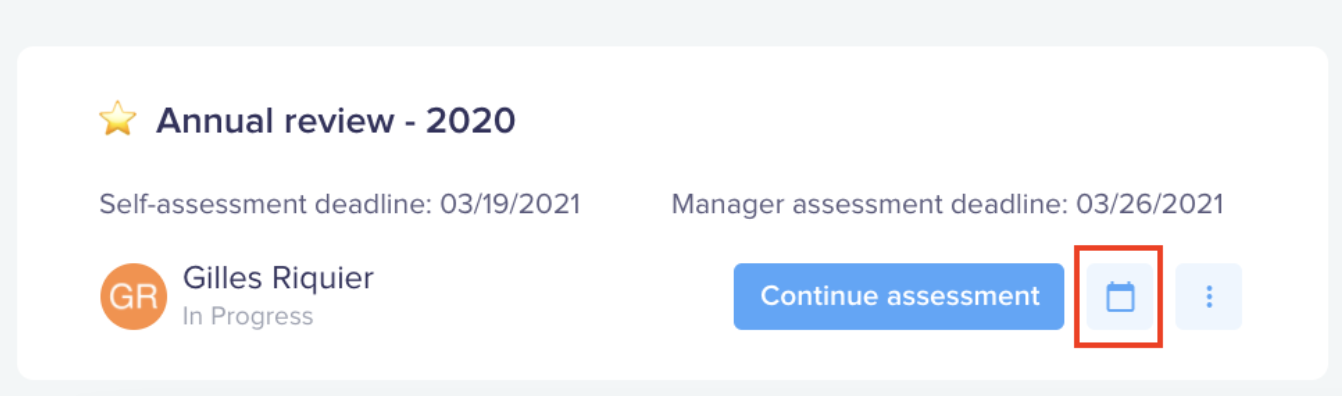1342x396 pixels.
Task: Click the star next to Annual review
Action: (x=117, y=120)
